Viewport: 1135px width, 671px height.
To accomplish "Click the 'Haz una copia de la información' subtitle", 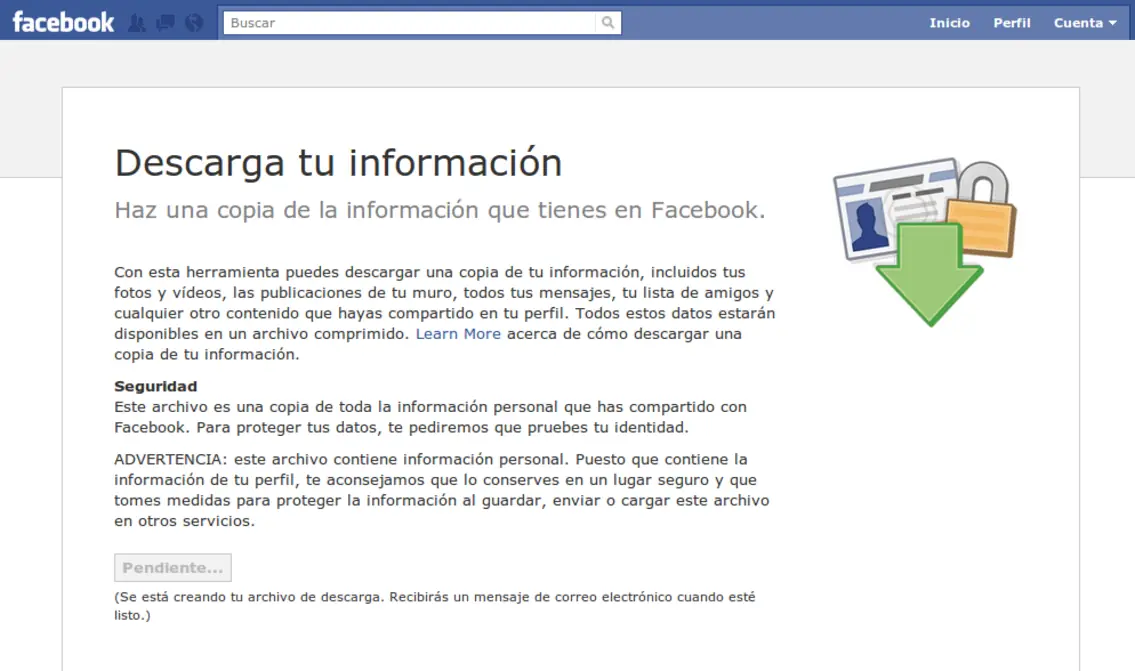I will pos(439,210).
